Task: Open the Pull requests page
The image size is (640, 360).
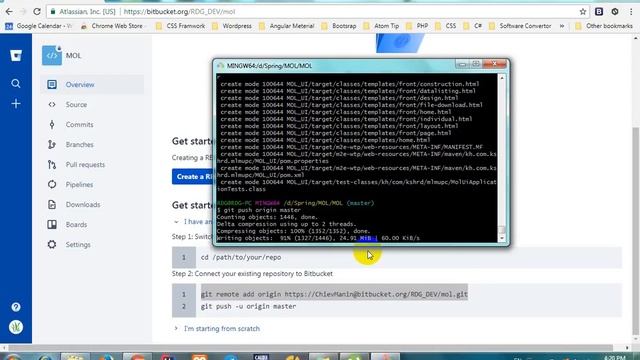Action: pos(85,164)
